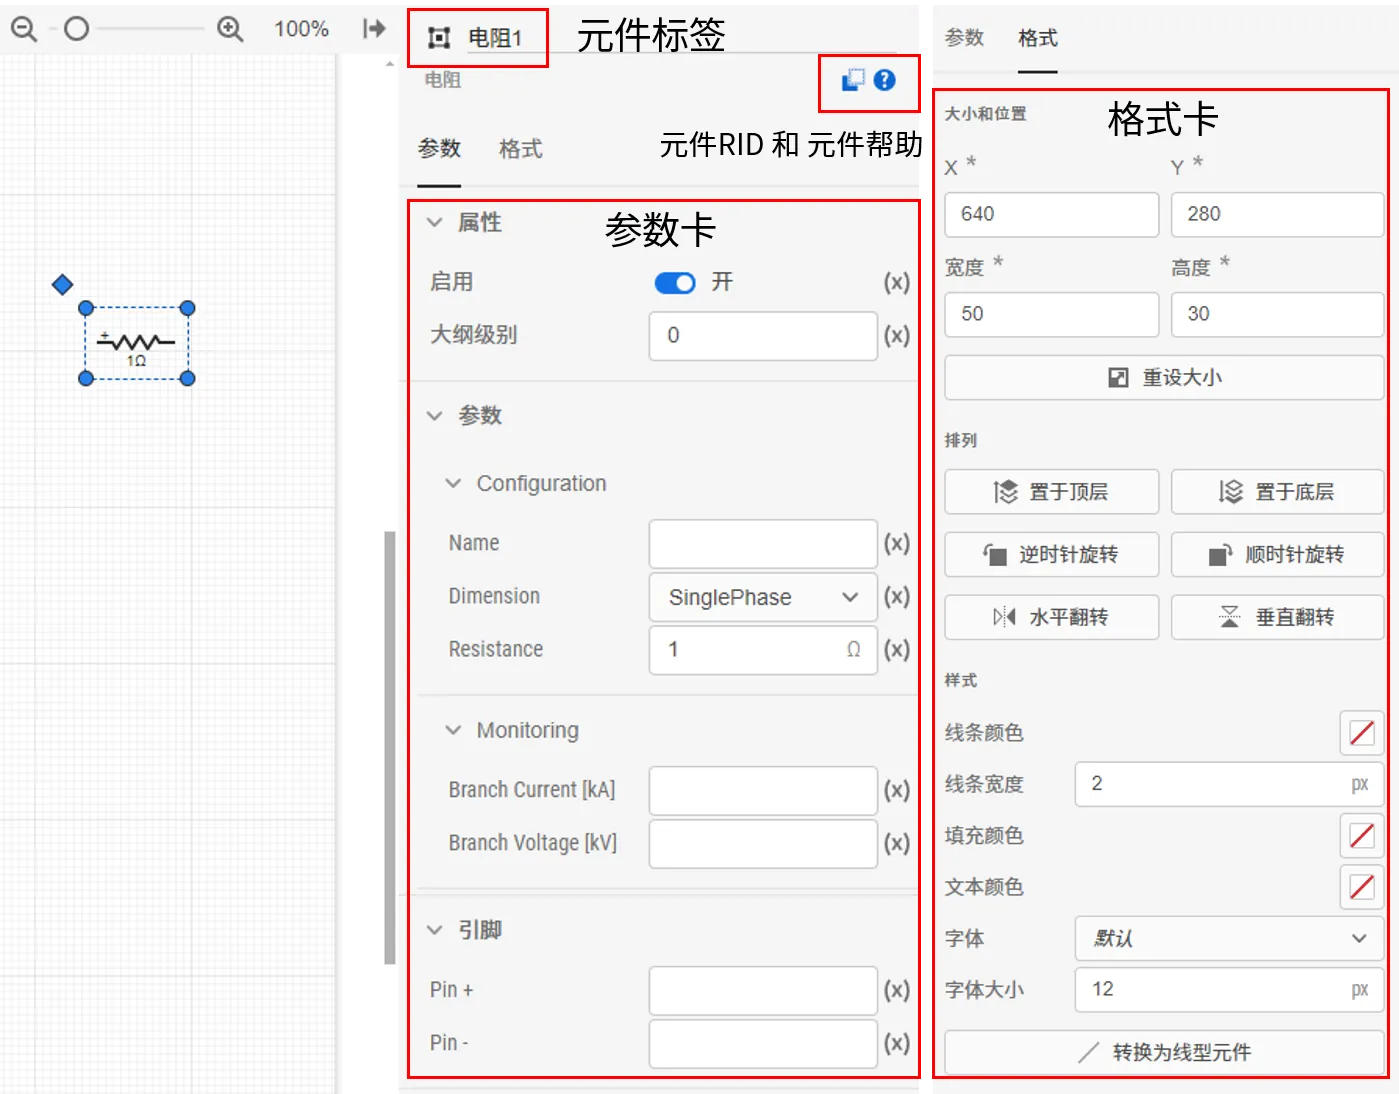
Task: Click the 线条宽度 field
Action: pos(1229,784)
